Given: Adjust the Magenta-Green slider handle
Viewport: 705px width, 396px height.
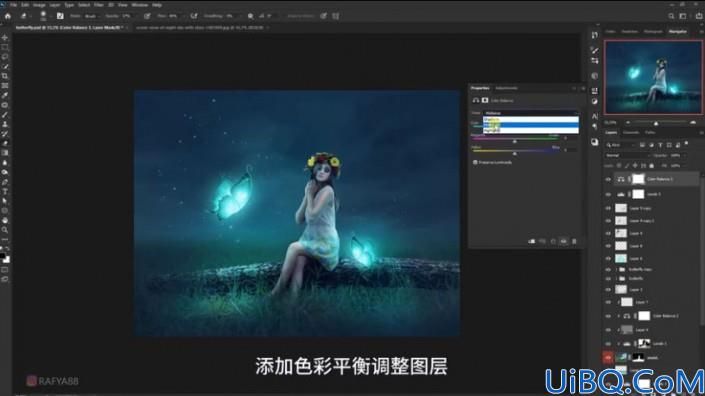Looking at the screenshot, I should (x=515, y=141).
